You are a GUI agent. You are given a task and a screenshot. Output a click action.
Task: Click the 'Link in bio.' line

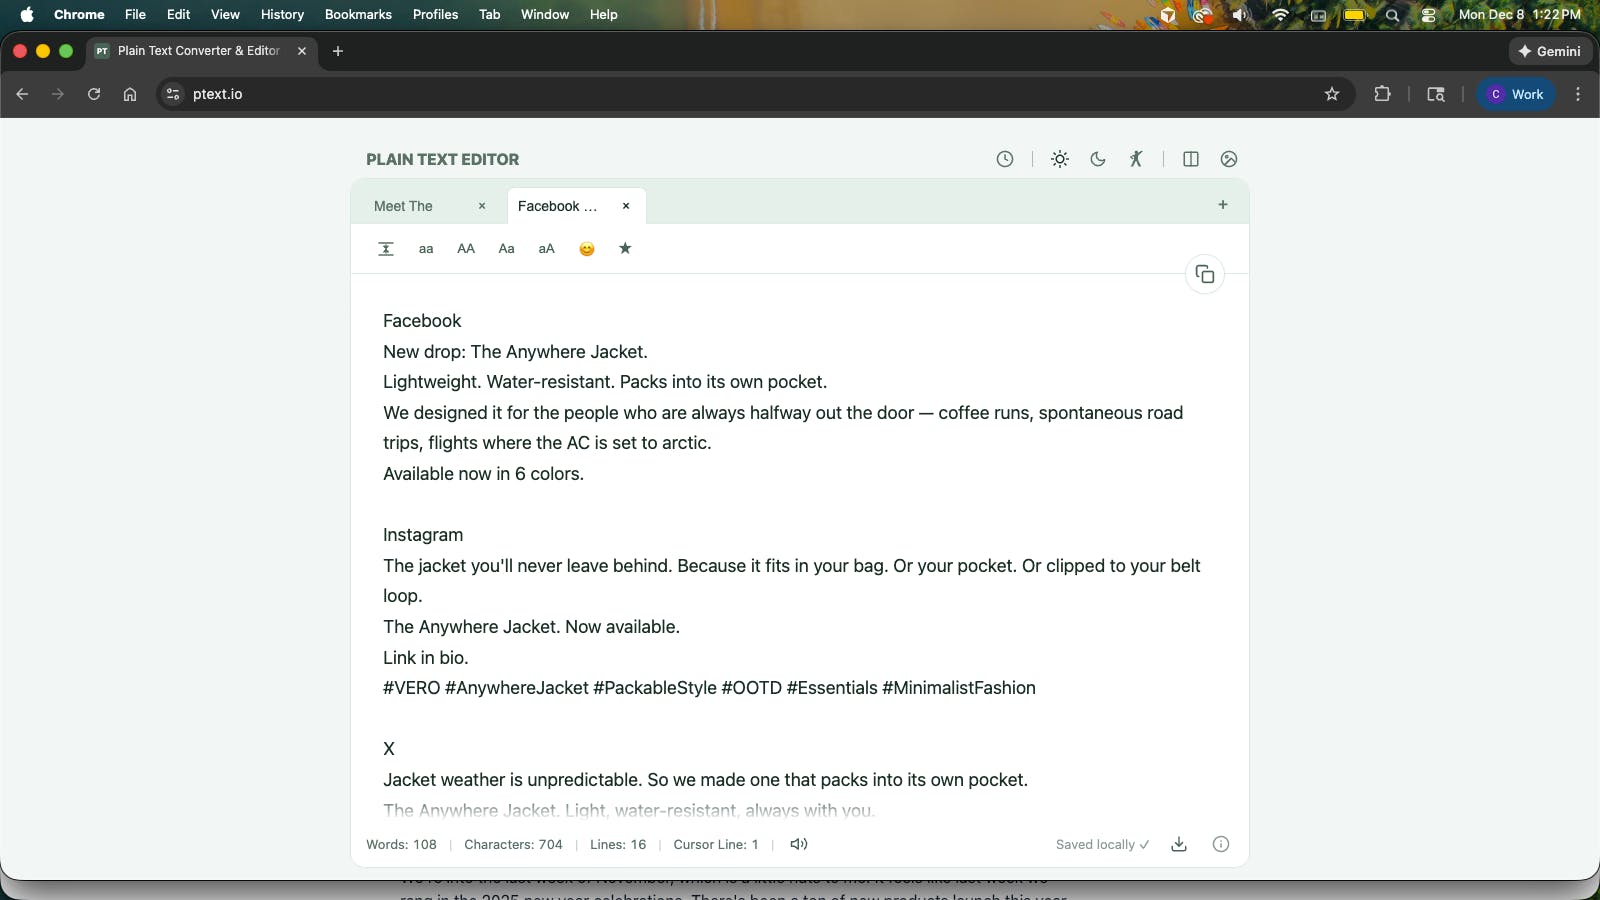tap(425, 658)
